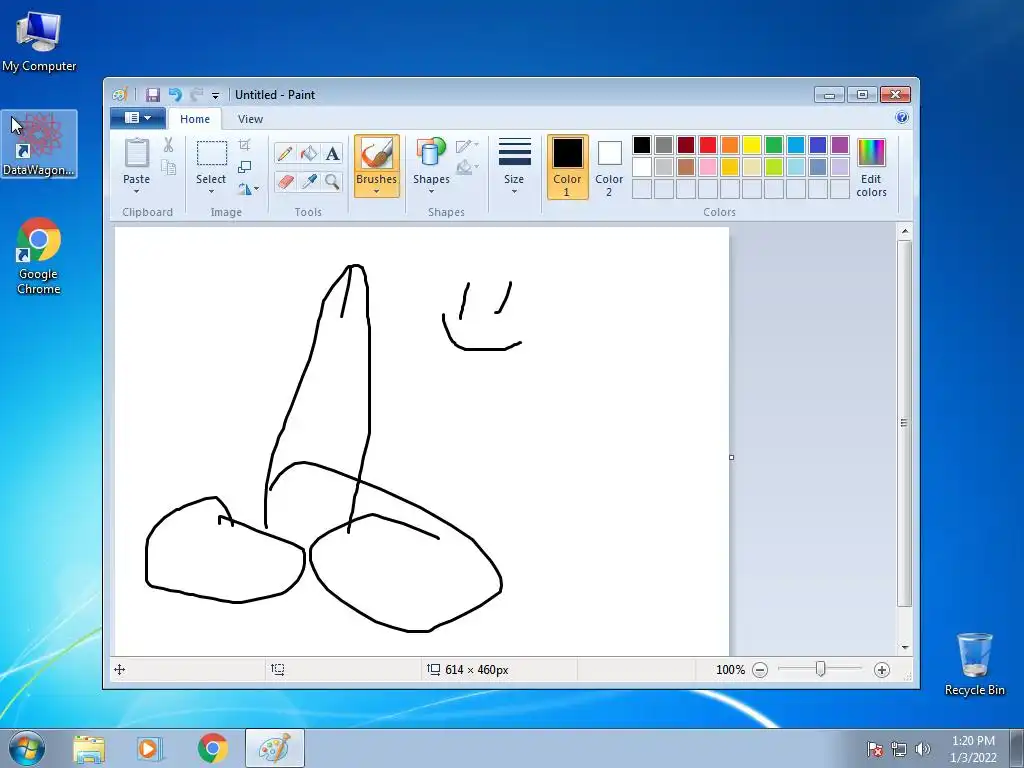Launch Windows Media Player from taskbar

[x=149, y=748]
